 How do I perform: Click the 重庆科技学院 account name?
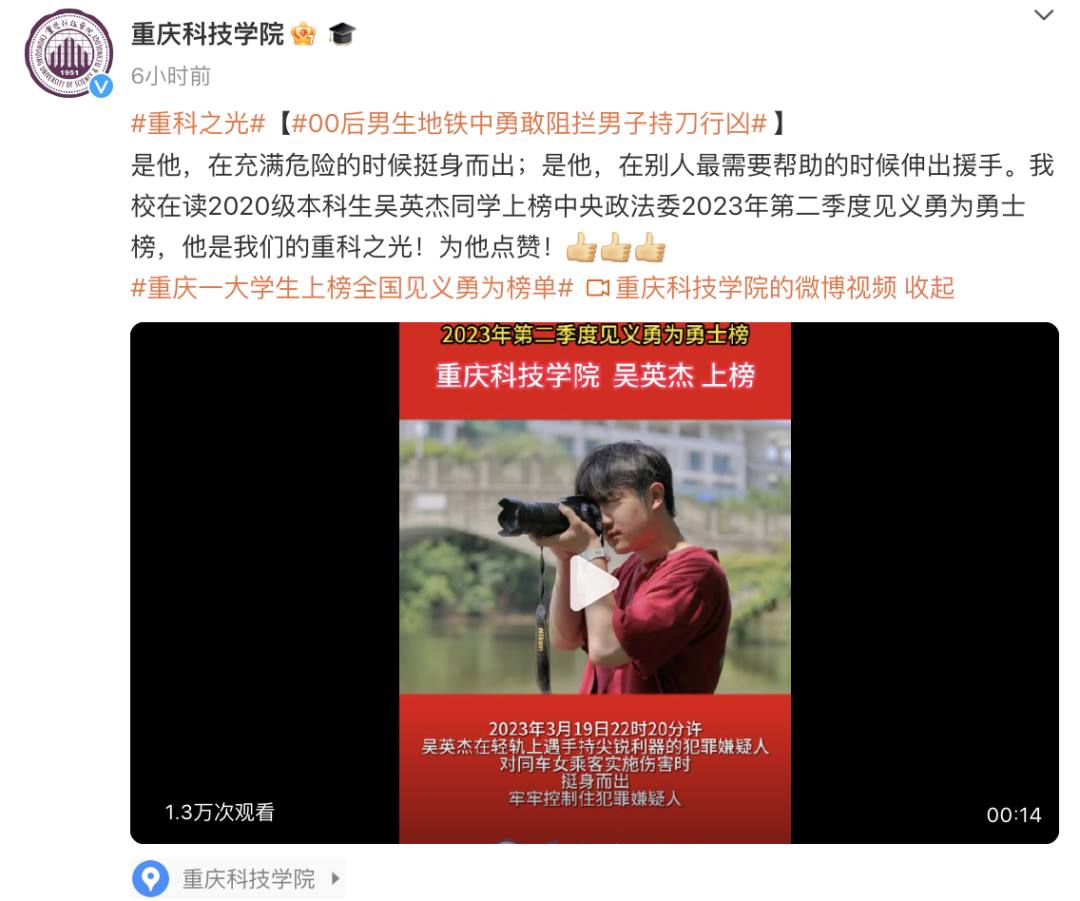(207, 34)
